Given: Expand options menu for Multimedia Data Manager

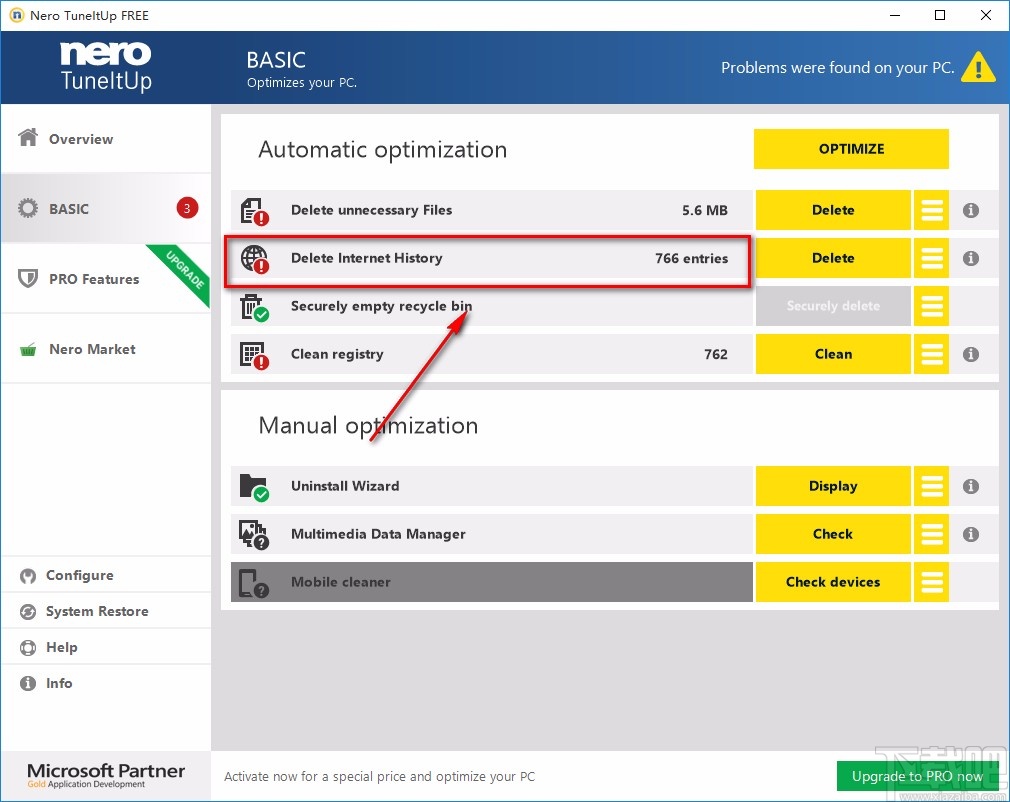Looking at the screenshot, I should click(x=931, y=534).
